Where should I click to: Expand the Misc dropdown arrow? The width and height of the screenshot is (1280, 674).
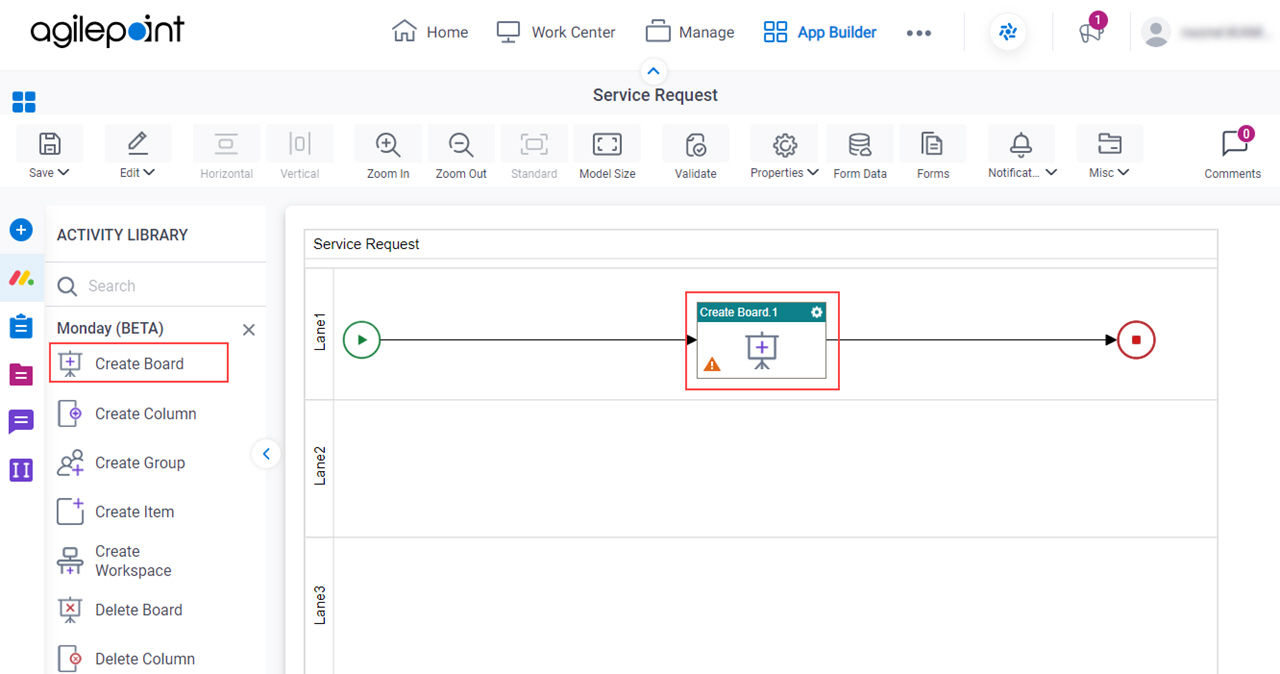coord(1124,172)
